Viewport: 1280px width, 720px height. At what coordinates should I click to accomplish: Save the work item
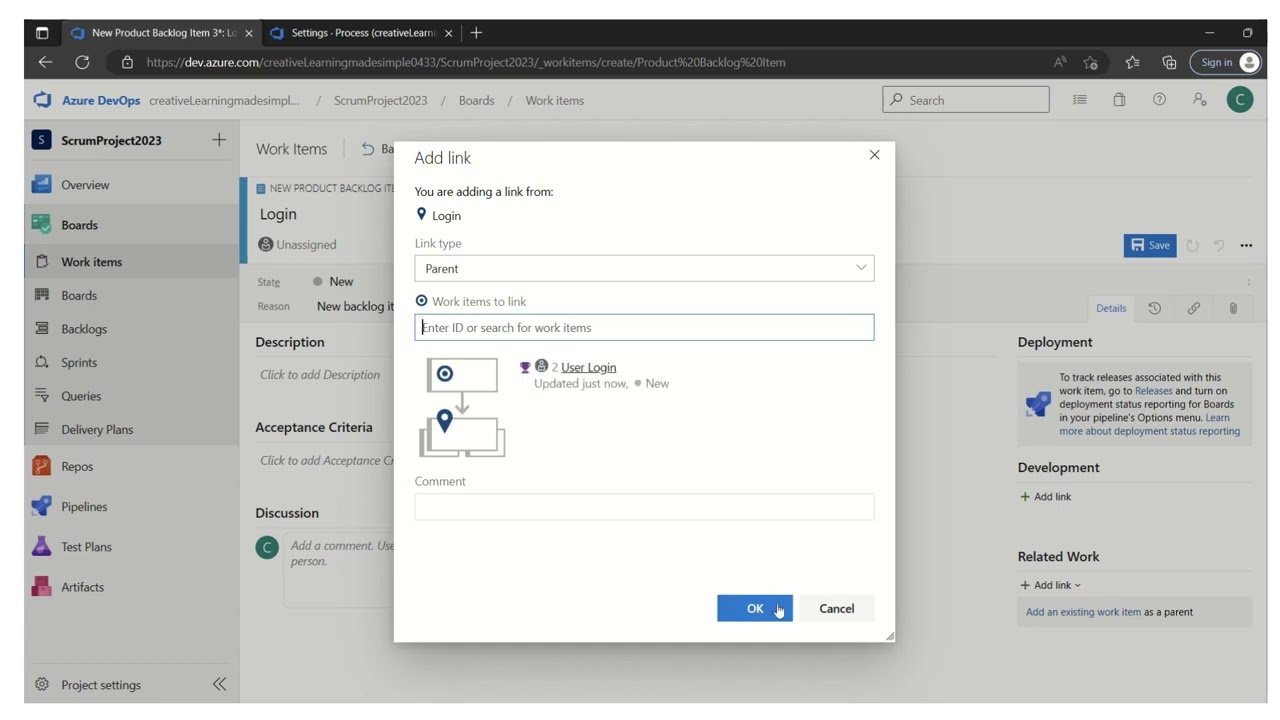tap(1150, 245)
